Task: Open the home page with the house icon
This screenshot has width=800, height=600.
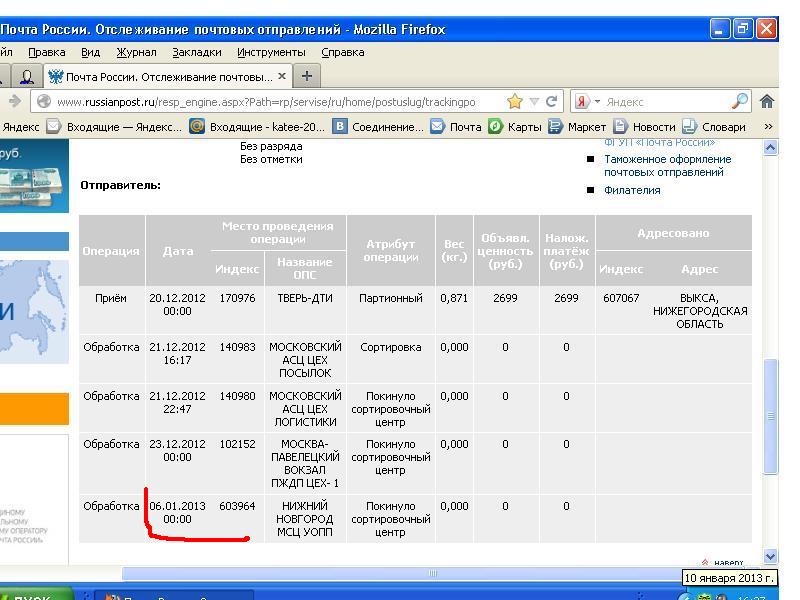Action: 766,102
